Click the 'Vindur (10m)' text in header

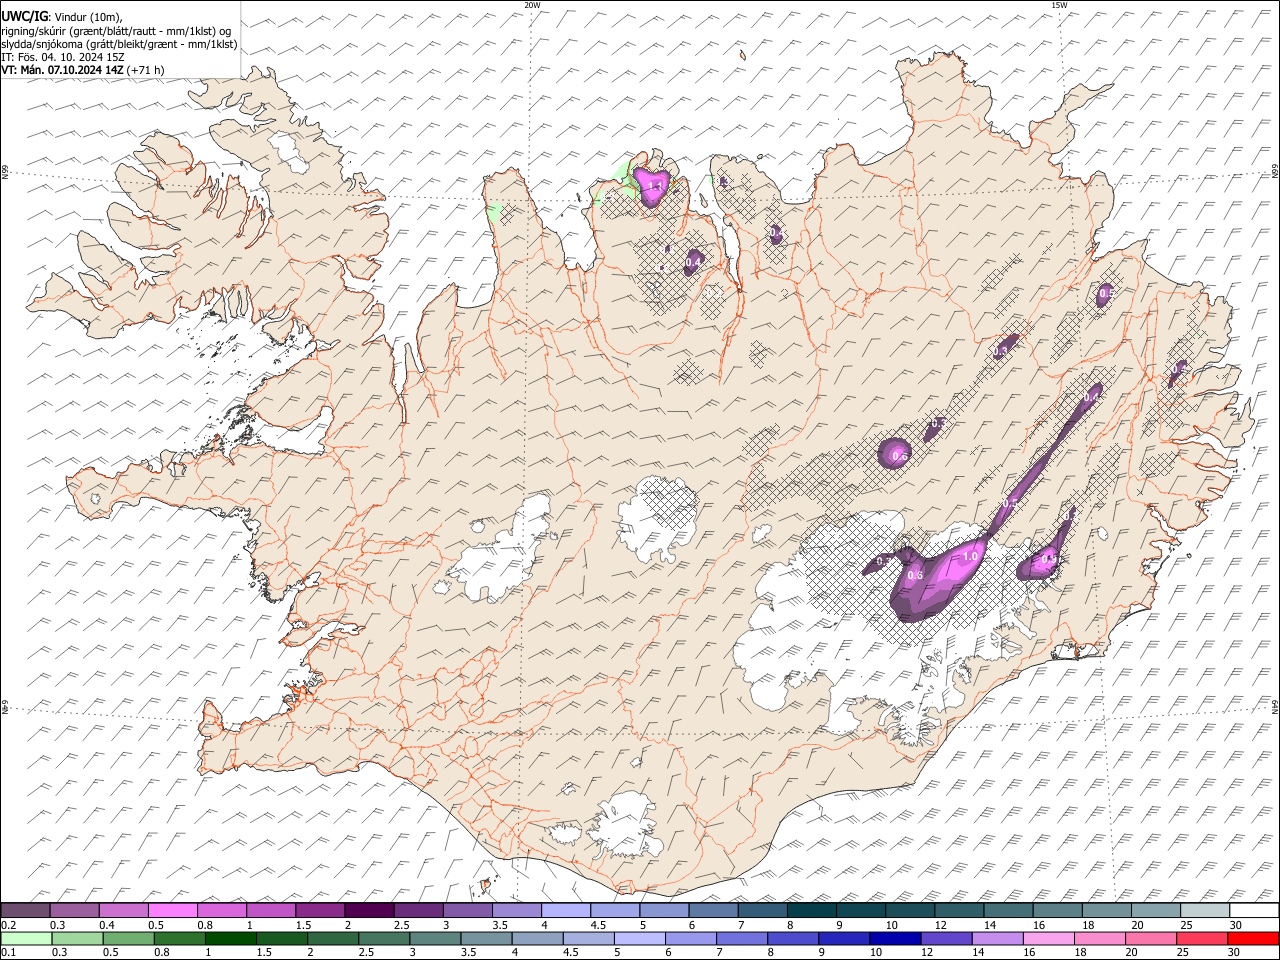click(86, 17)
